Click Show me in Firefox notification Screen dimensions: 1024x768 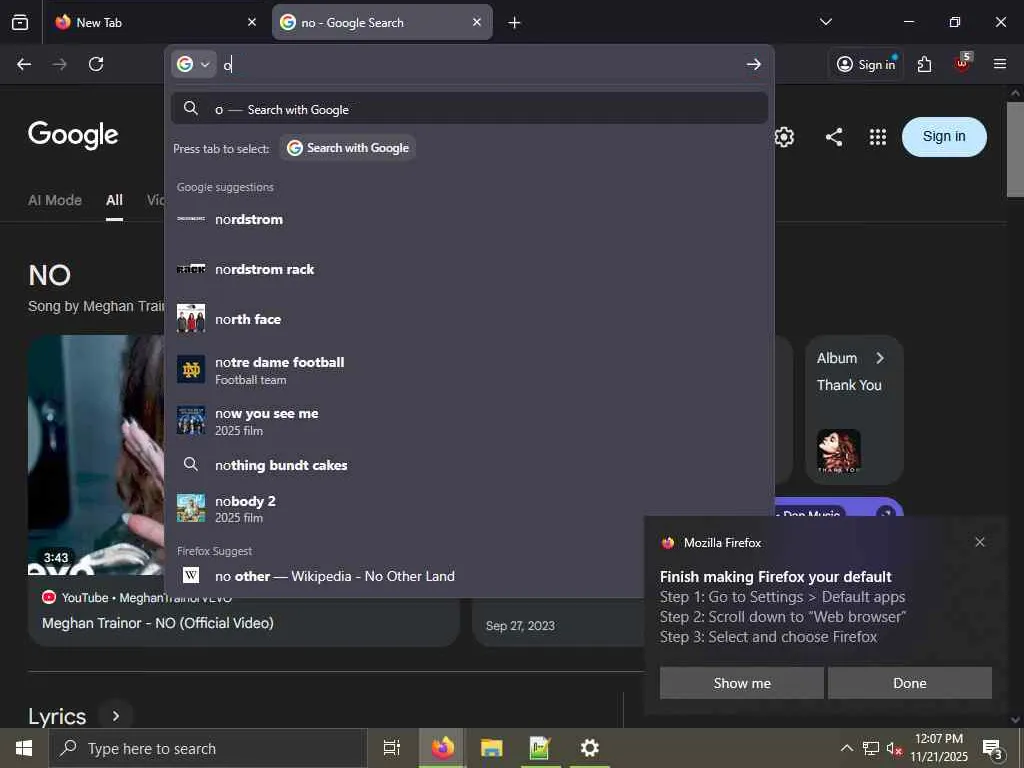[x=742, y=683]
